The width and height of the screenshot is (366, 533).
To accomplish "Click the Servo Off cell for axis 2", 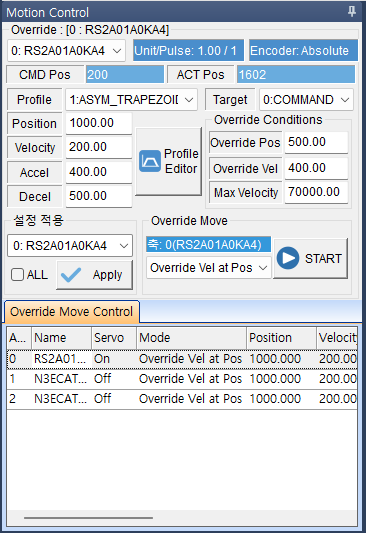I will 114,399.
